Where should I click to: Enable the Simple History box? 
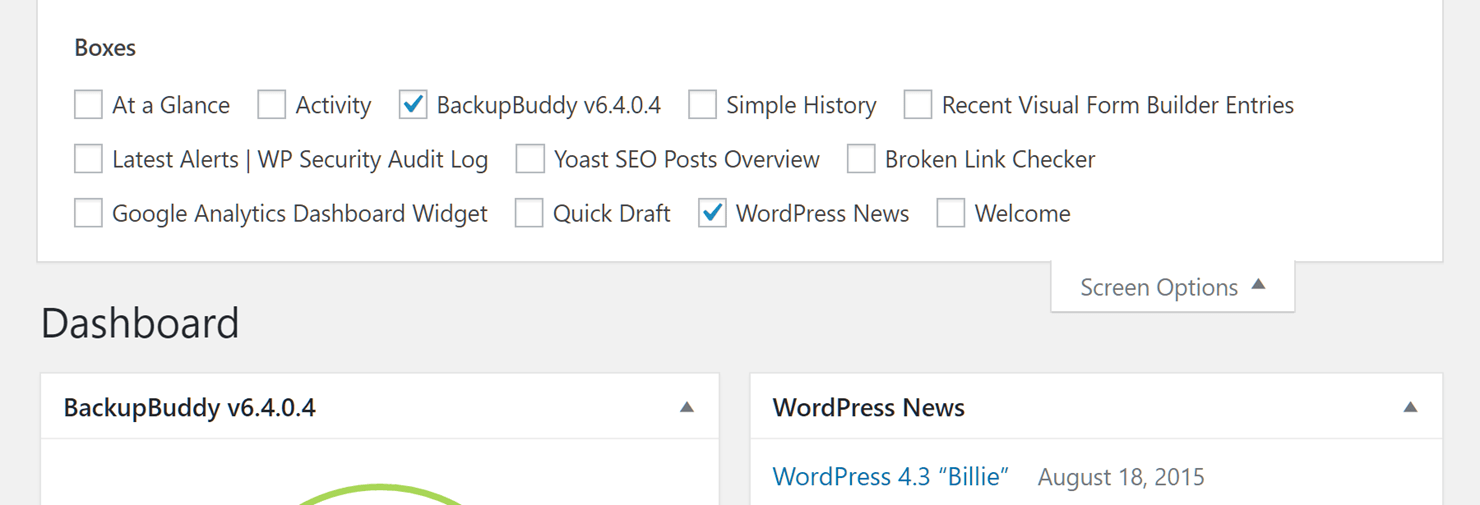702,104
